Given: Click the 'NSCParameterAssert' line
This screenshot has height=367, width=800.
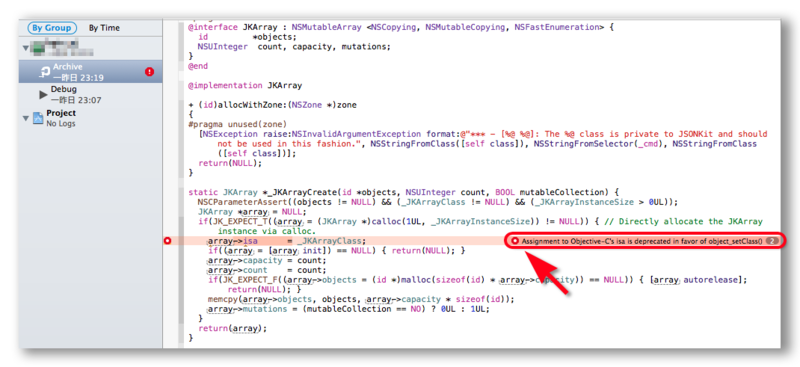Looking at the screenshot, I should pyautogui.click(x=438, y=202).
